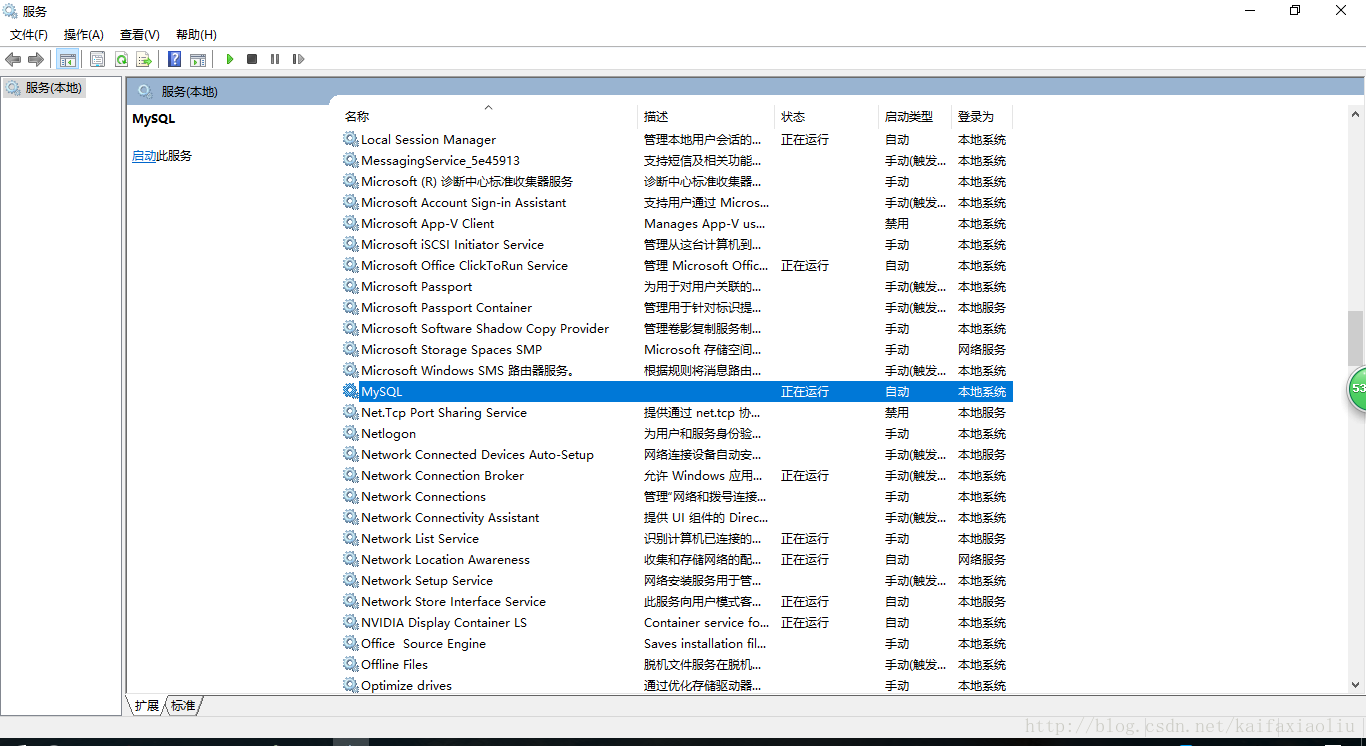Screen dimensions: 1366x746
Task: Toggle the action pane display
Action: tap(198, 59)
